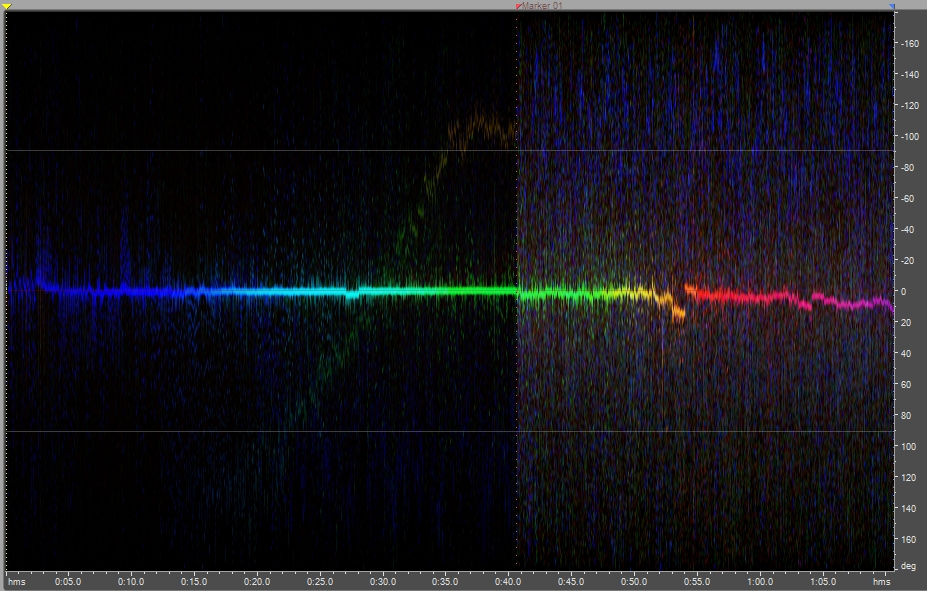This screenshot has width=927, height=591.
Task: Click the -120 degree scale label
Action: click(910, 106)
